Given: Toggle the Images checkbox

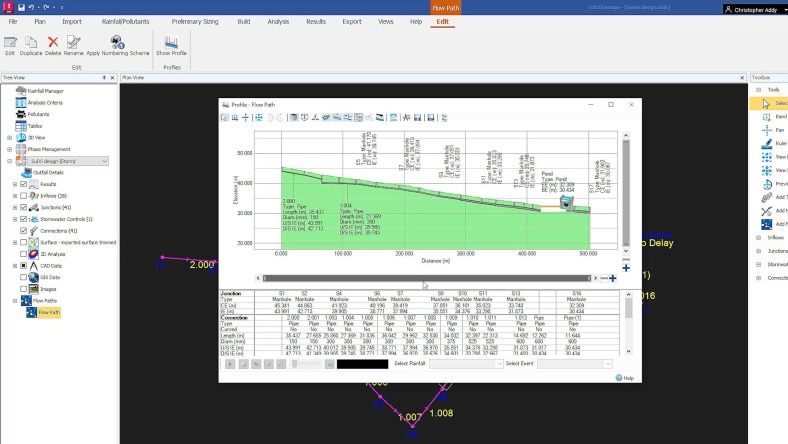Looking at the screenshot, I should [x=23, y=289].
